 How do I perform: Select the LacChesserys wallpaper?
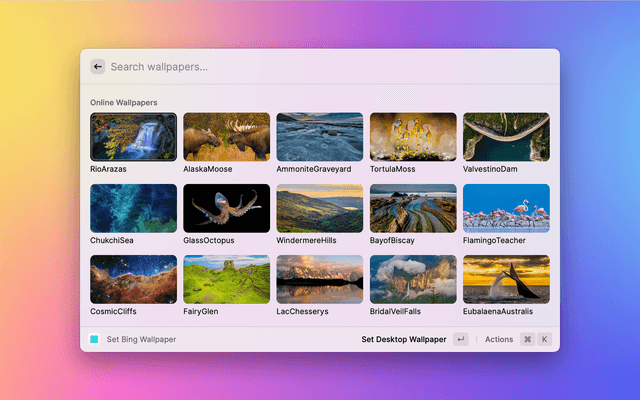[x=319, y=279]
